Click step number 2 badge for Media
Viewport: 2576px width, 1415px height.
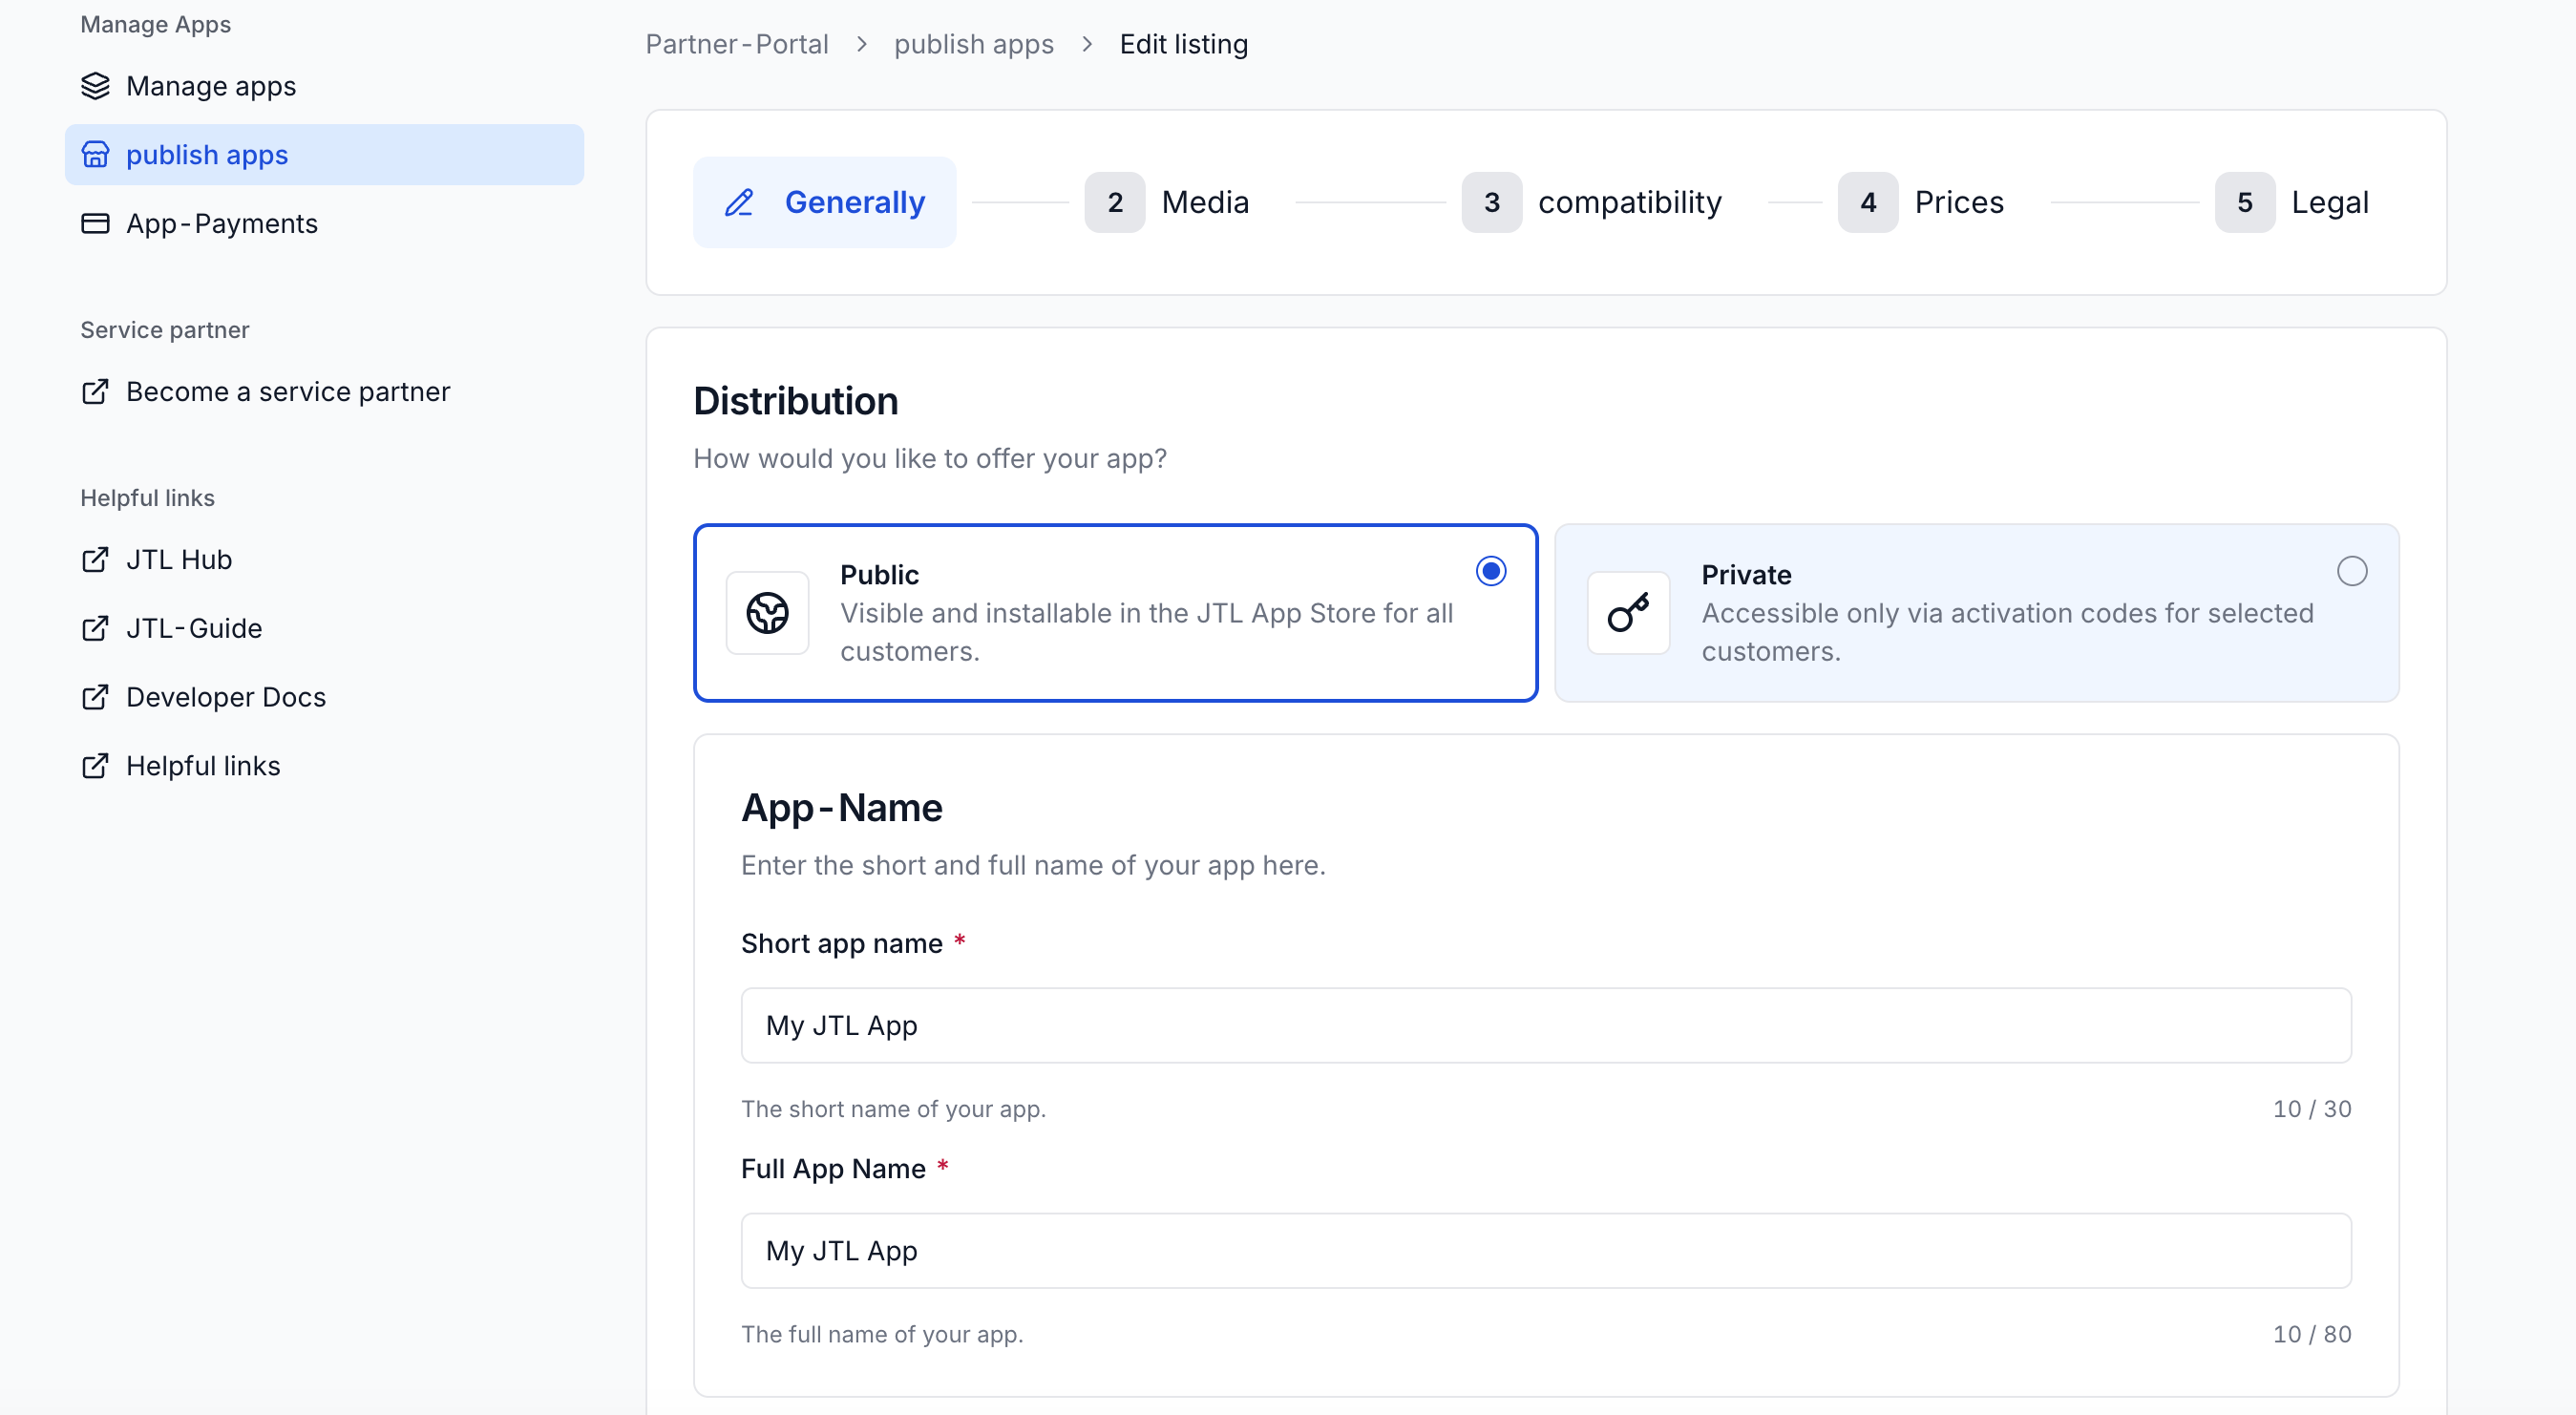click(x=1115, y=202)
